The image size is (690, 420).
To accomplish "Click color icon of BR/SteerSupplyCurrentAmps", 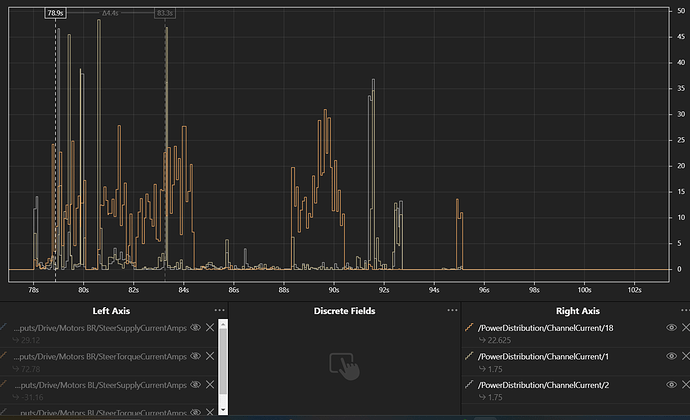I will click(4, 327).
